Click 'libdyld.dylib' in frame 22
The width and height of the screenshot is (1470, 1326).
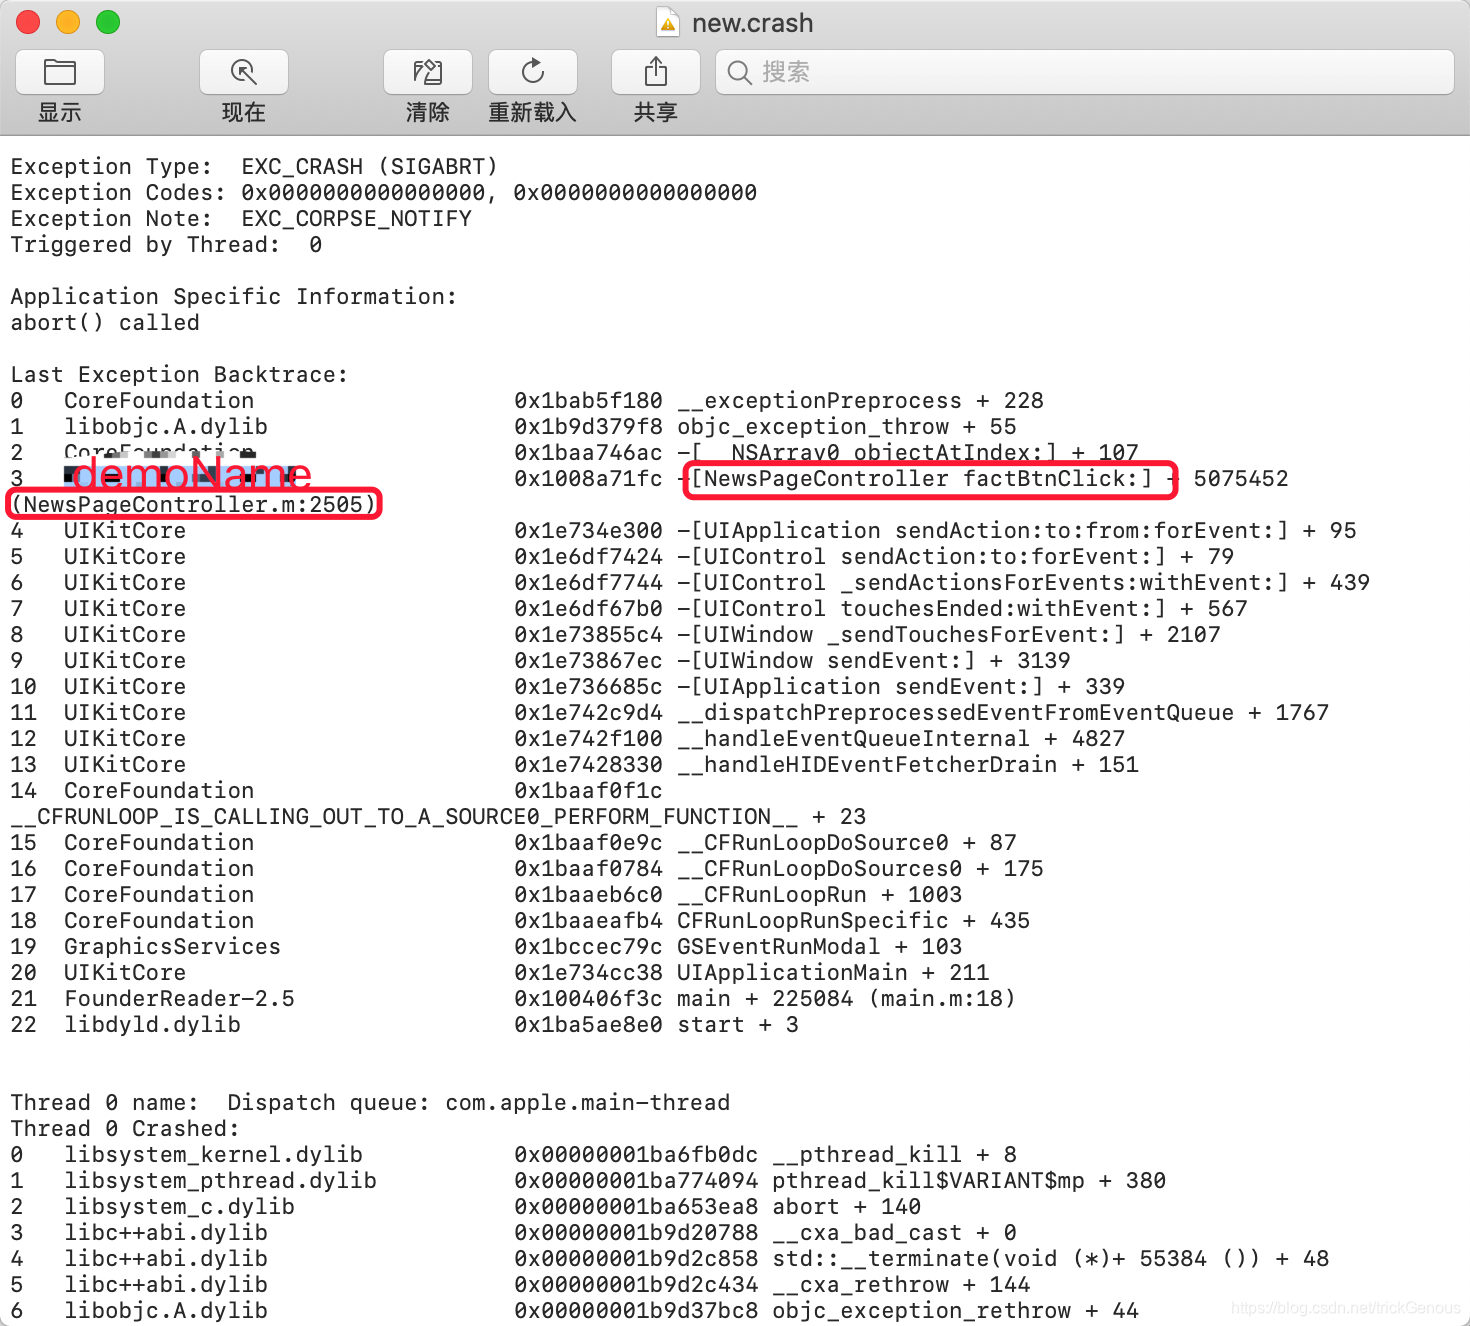[152, 1024]
